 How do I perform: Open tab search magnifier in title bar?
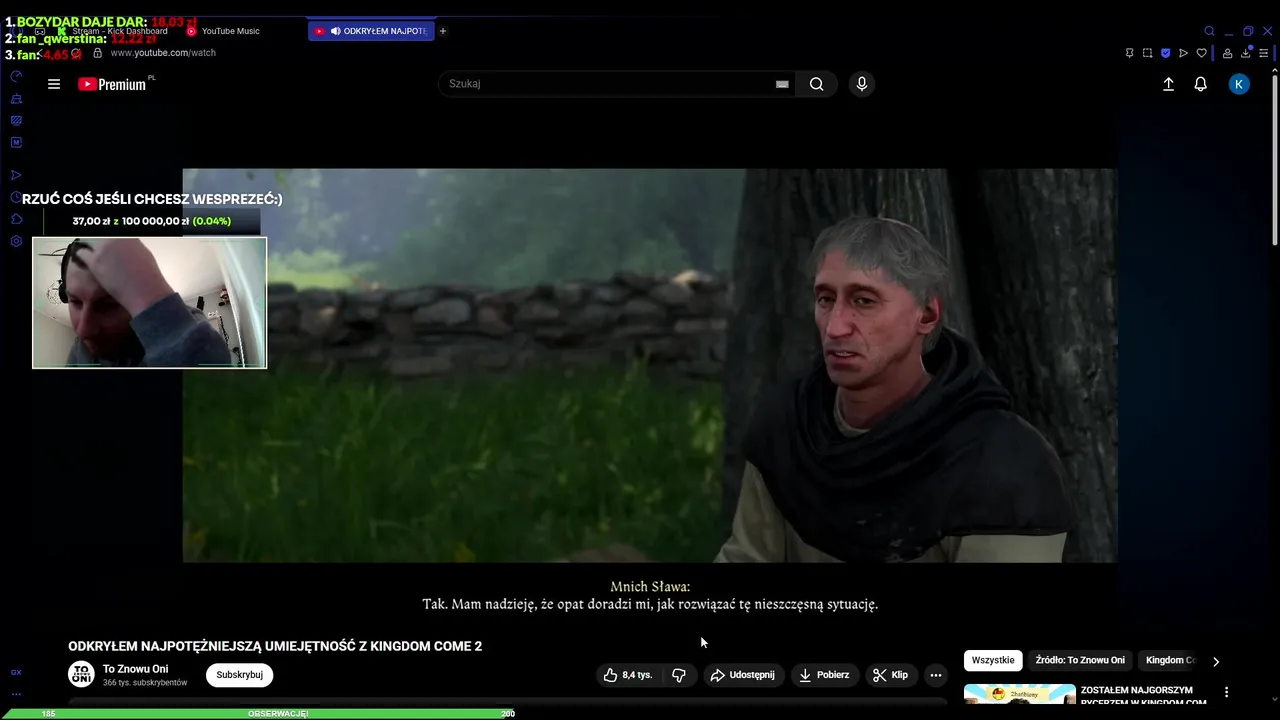tap(1209, 31)
